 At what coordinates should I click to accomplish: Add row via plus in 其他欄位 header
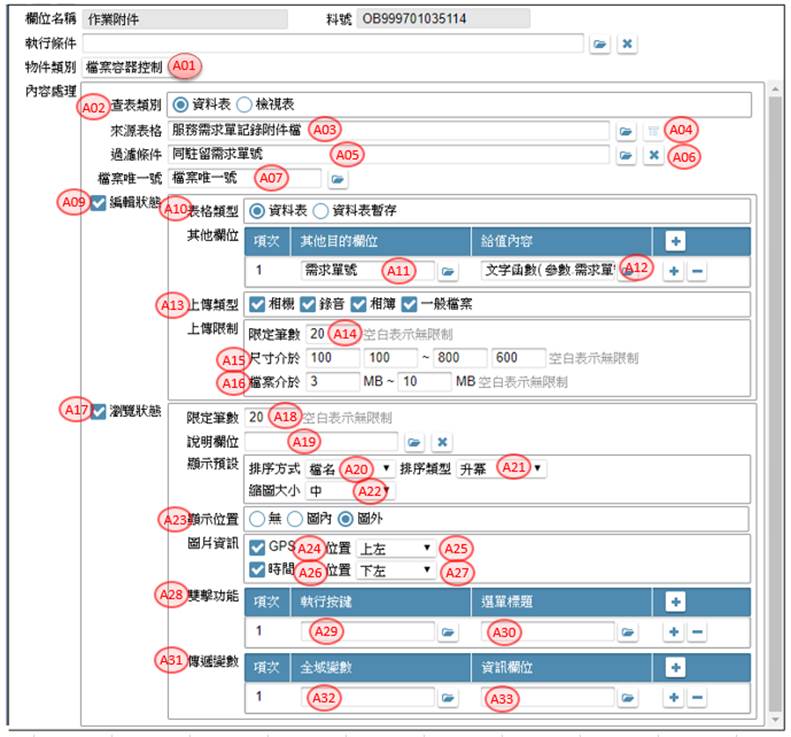675,241
